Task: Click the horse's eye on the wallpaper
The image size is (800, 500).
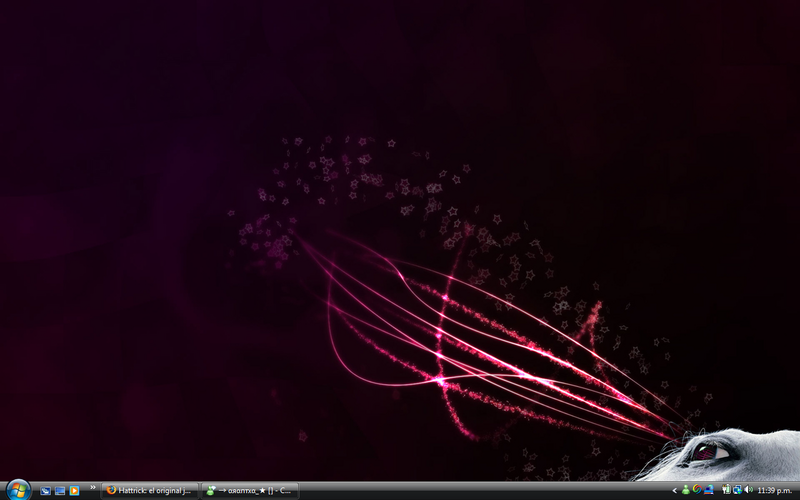Action: (x=706, y=452)
